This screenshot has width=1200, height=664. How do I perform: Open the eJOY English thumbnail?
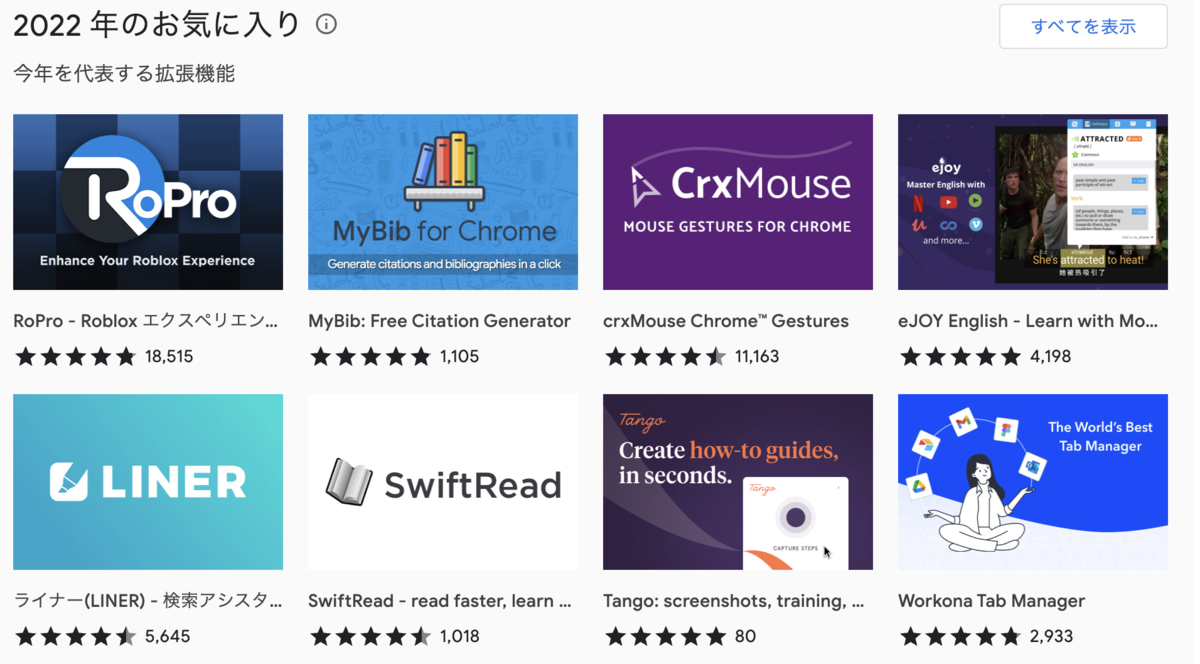pyautogui.click(x=1033, y=202)
